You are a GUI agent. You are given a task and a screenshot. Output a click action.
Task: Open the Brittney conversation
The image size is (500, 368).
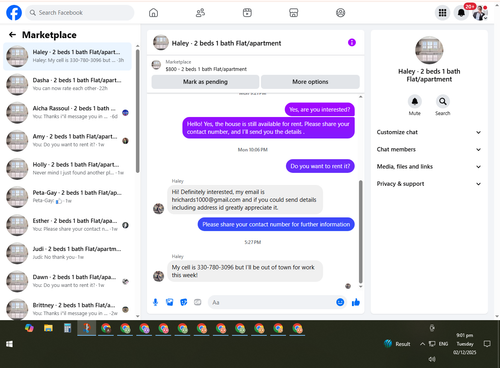coord(67,309)
